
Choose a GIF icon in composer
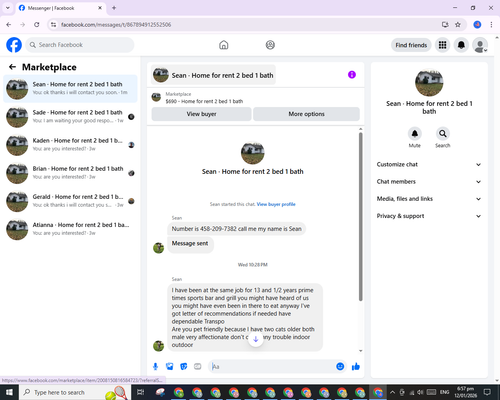(198, 367)
